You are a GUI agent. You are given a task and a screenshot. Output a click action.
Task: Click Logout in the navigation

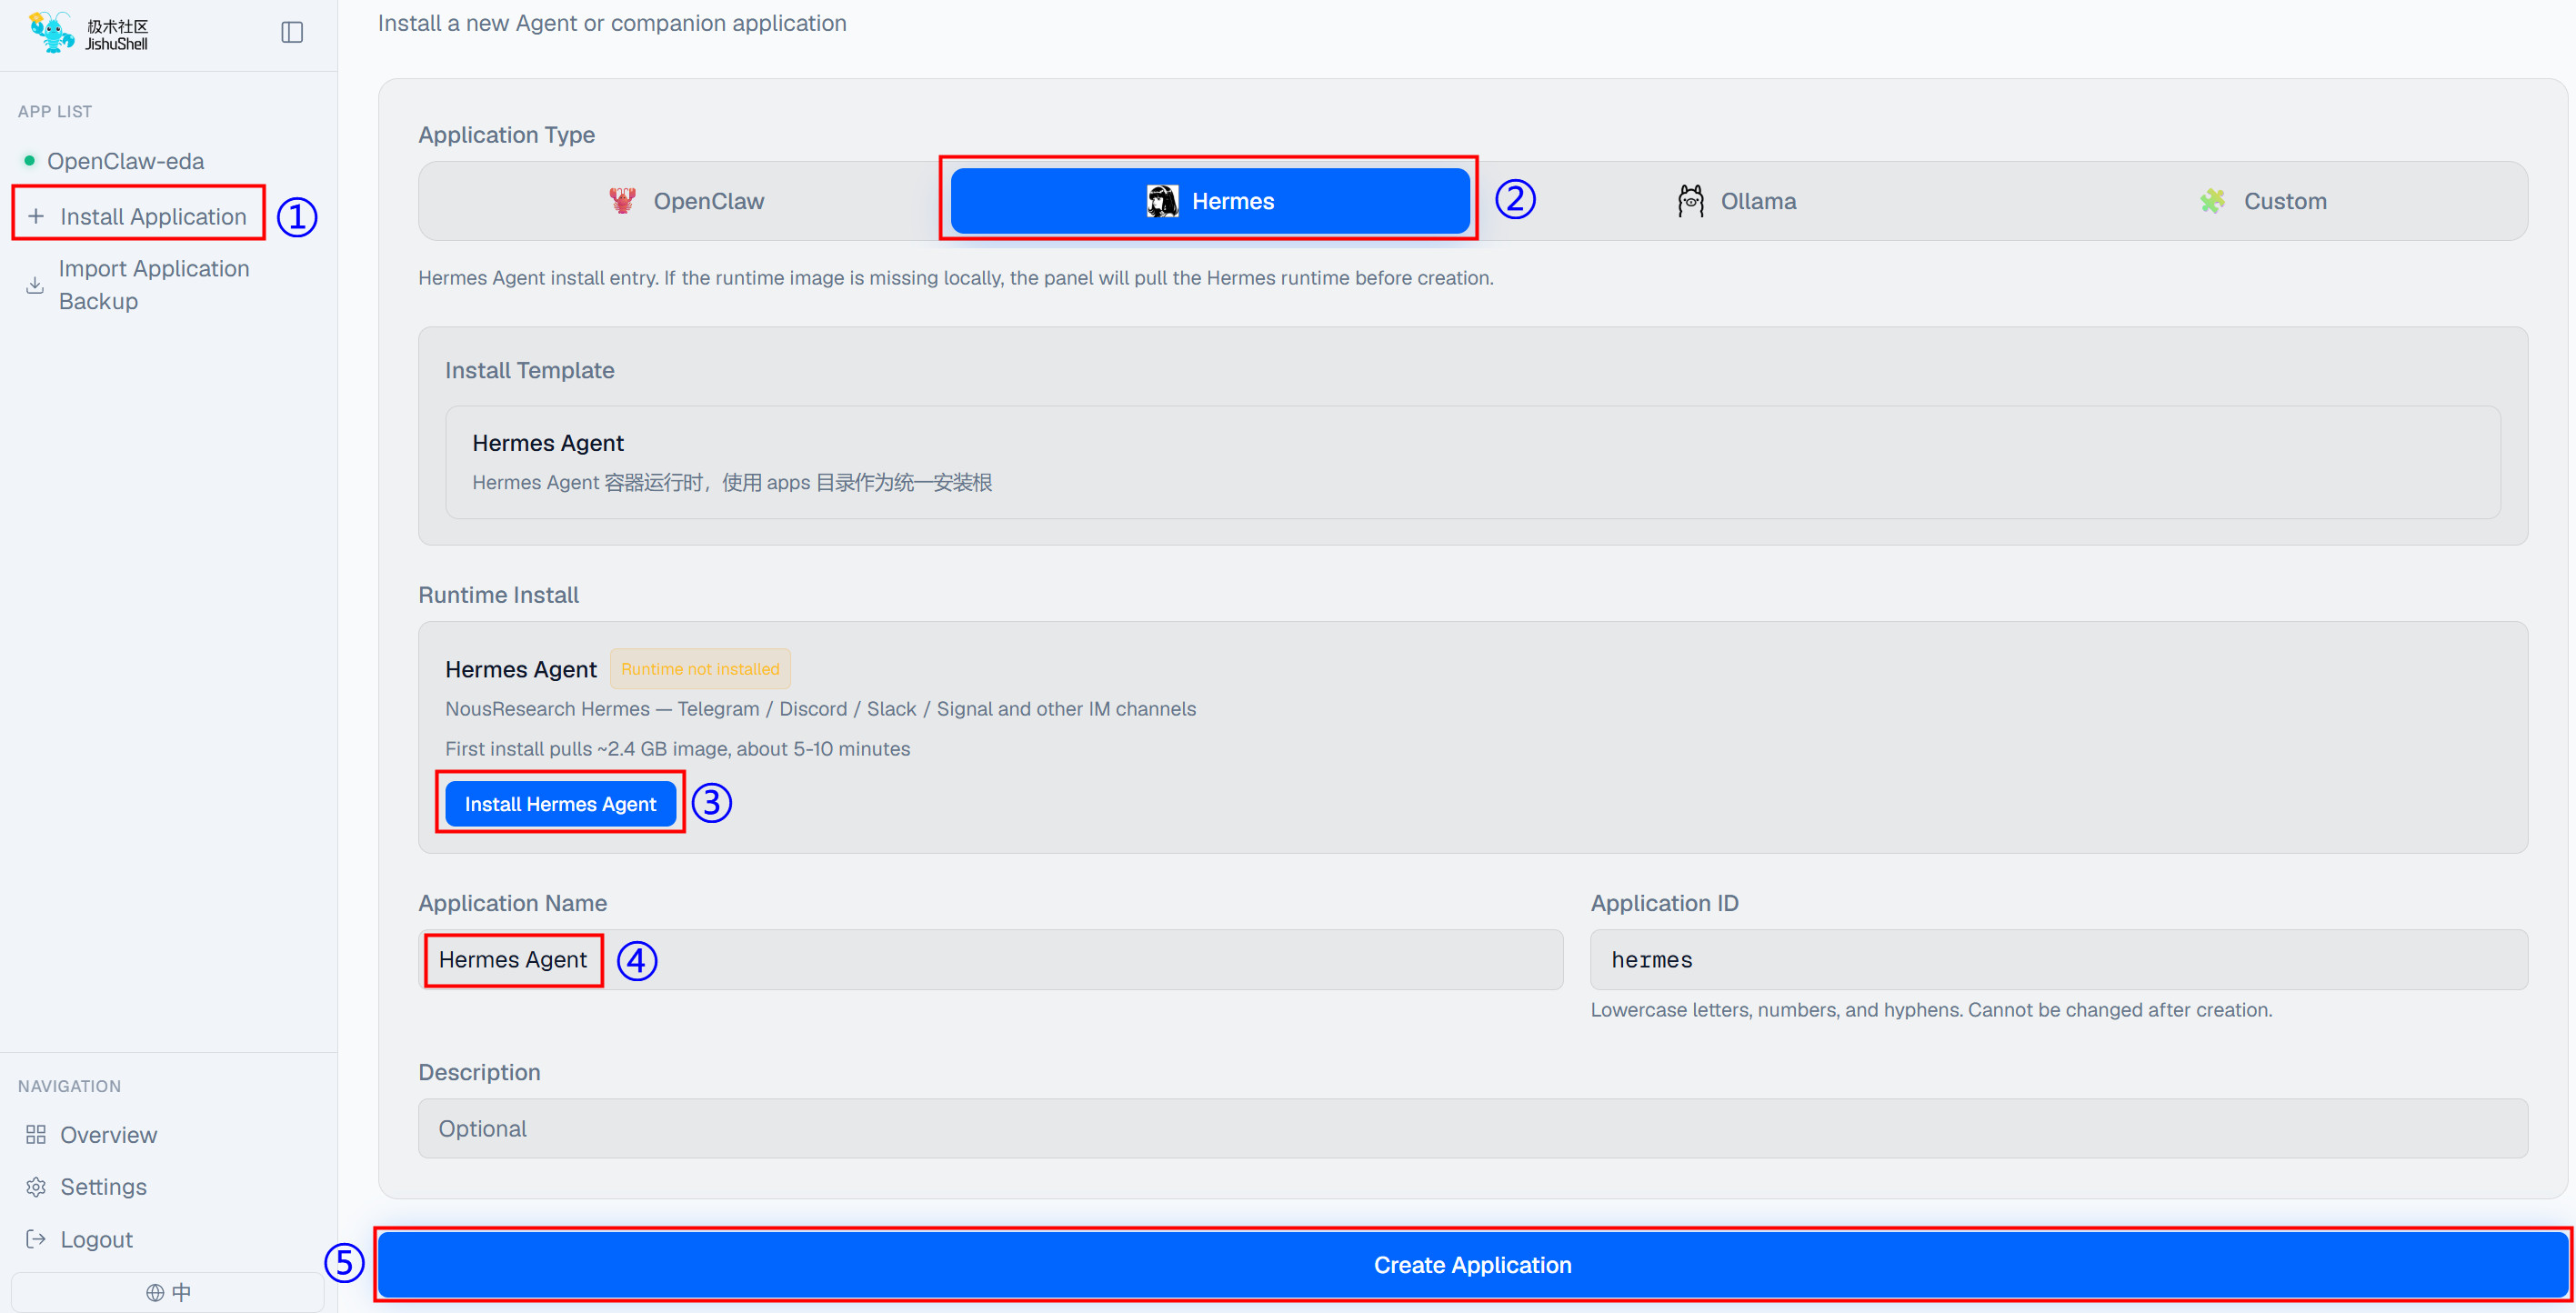coord(96,1240)
